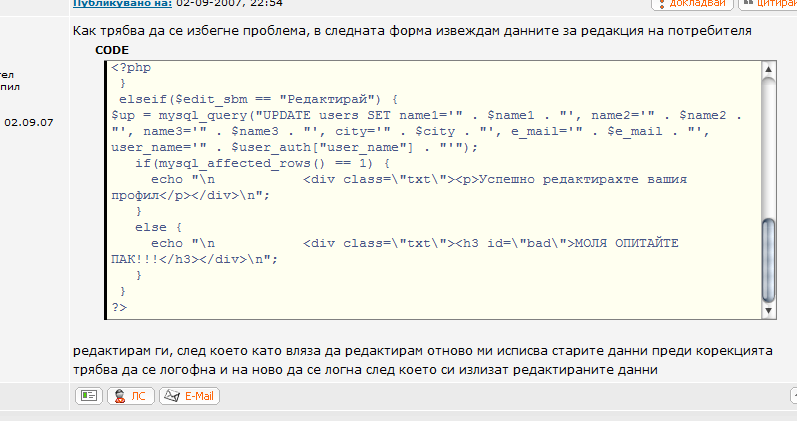Click the E-Mail button
The image size is (797, 421).
click(190, 396)
